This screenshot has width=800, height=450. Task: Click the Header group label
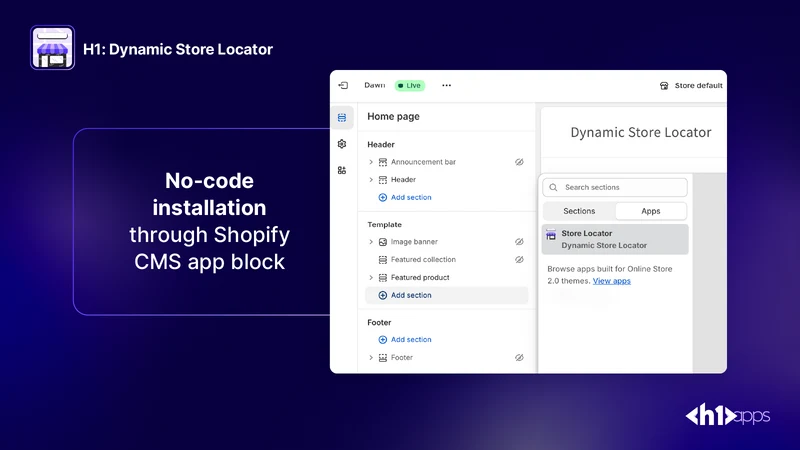pos(381,144)
